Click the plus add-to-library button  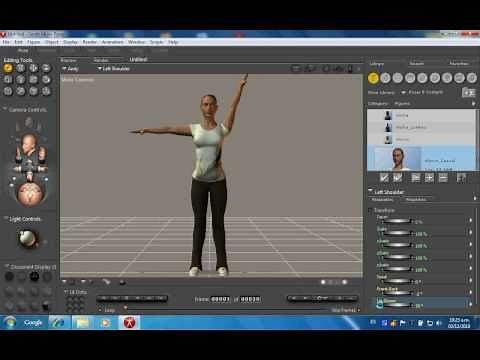[429, 178]
